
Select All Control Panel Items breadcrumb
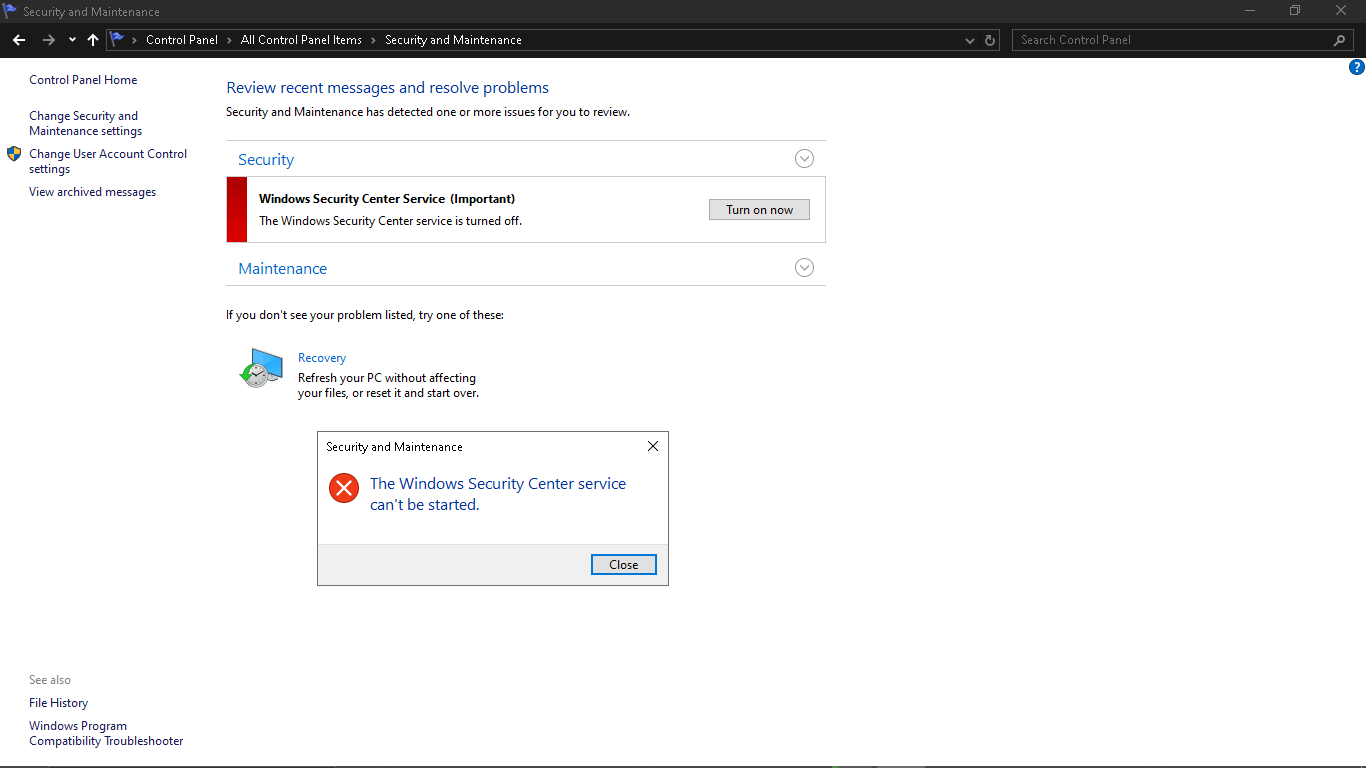tap(301, 40)
